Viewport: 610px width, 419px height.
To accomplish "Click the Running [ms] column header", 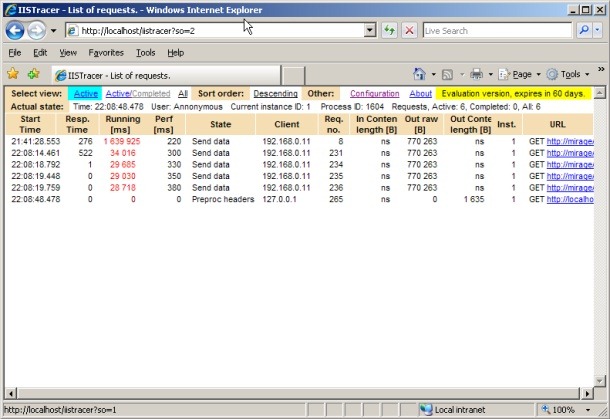I will point(123,124).
